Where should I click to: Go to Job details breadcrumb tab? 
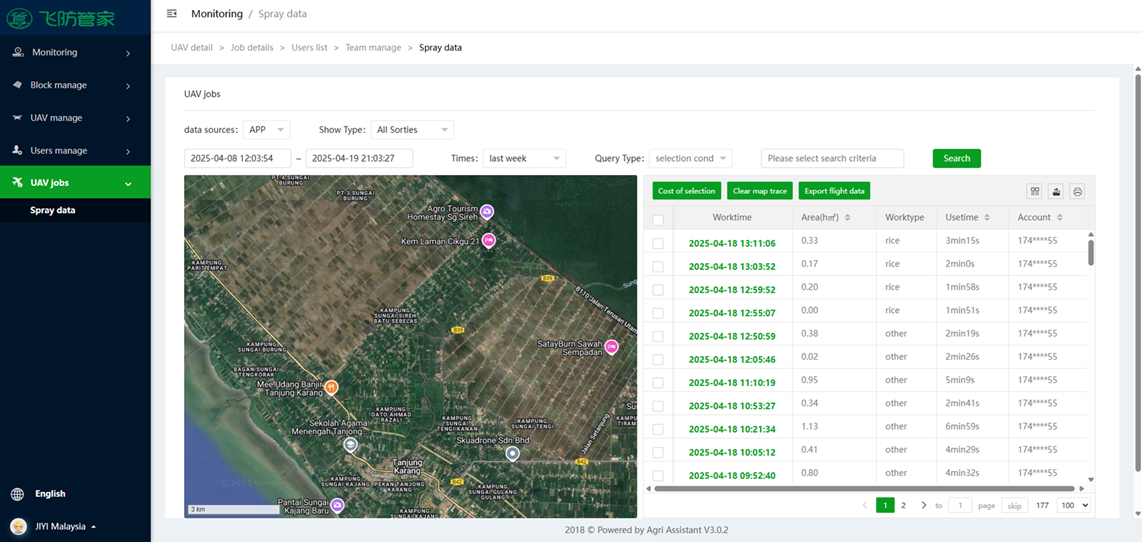[251, 47]
